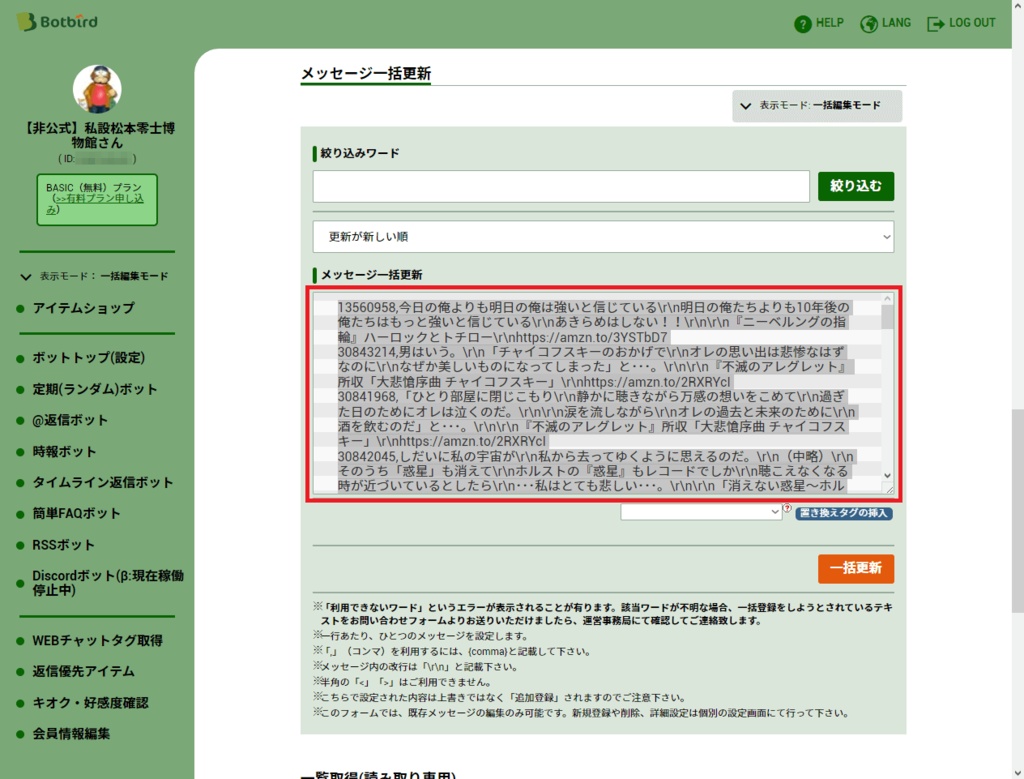This screenshot has height=779, width=1024.
Task: Open the LANG language selector
Action: [885, 24]
